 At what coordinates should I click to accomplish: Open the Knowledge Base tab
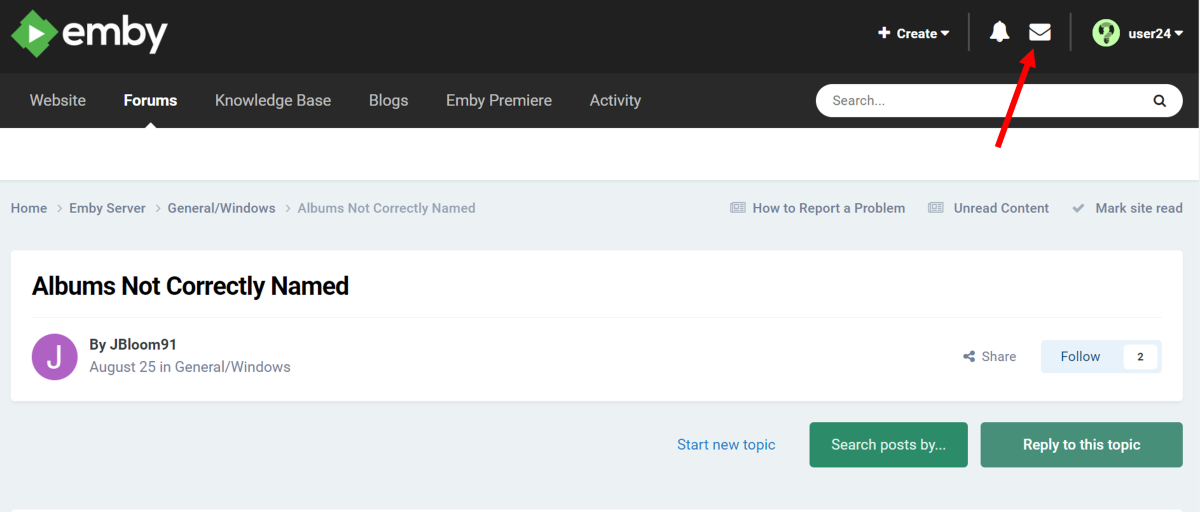(273, 100)
